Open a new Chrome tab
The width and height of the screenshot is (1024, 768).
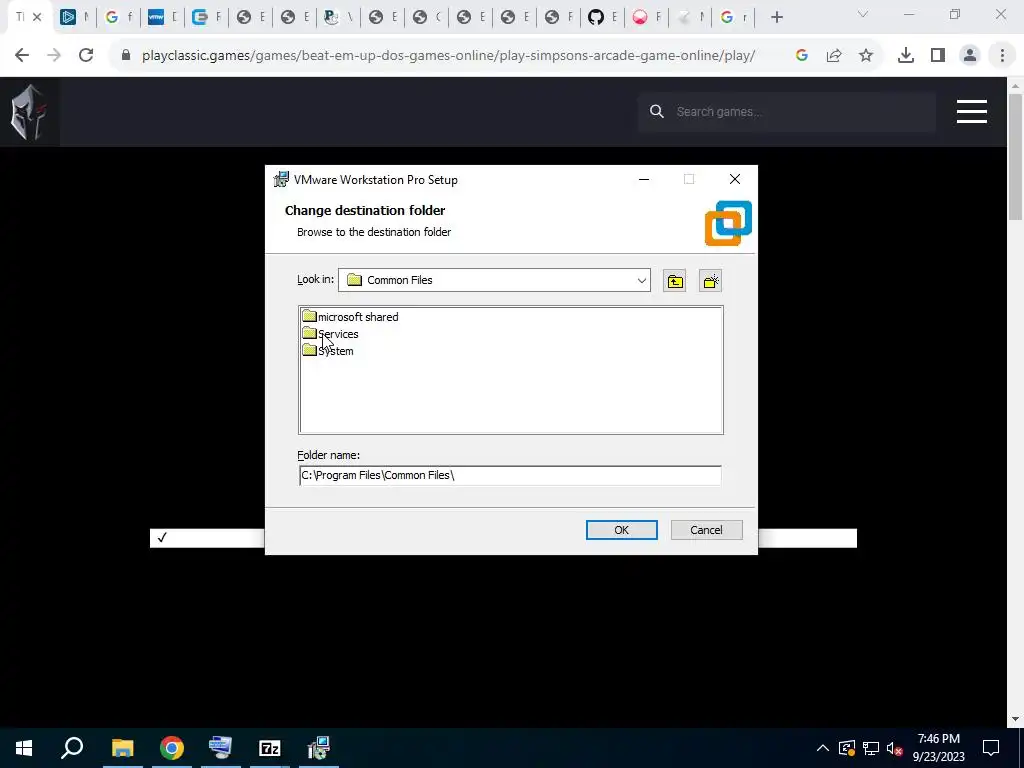pyautogui.click(x=776, y=18)
